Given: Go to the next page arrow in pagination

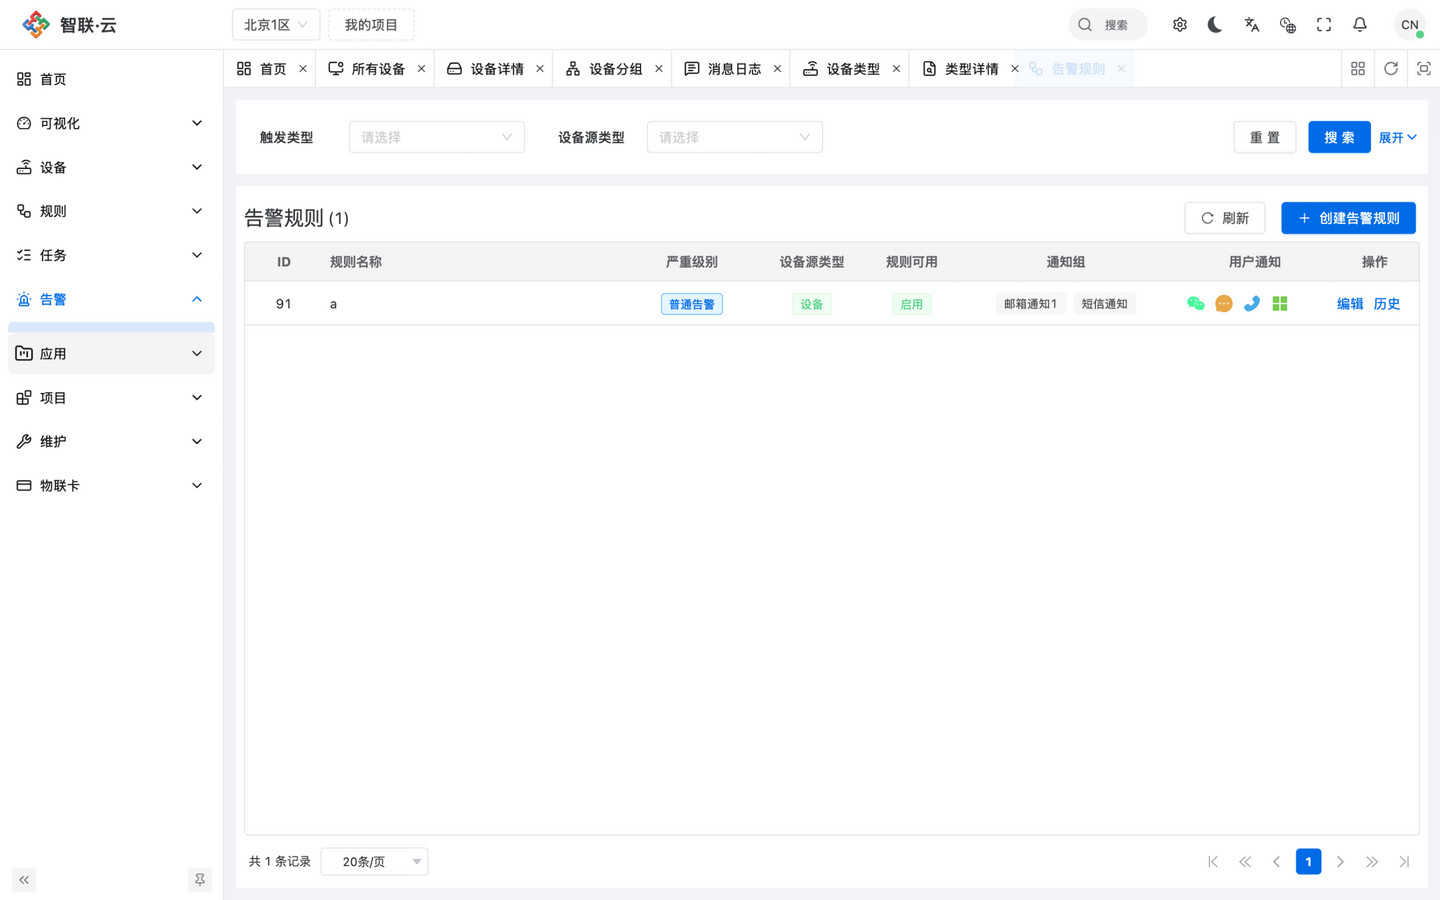Looking at the screenshot, I should tap(1340, 862).
